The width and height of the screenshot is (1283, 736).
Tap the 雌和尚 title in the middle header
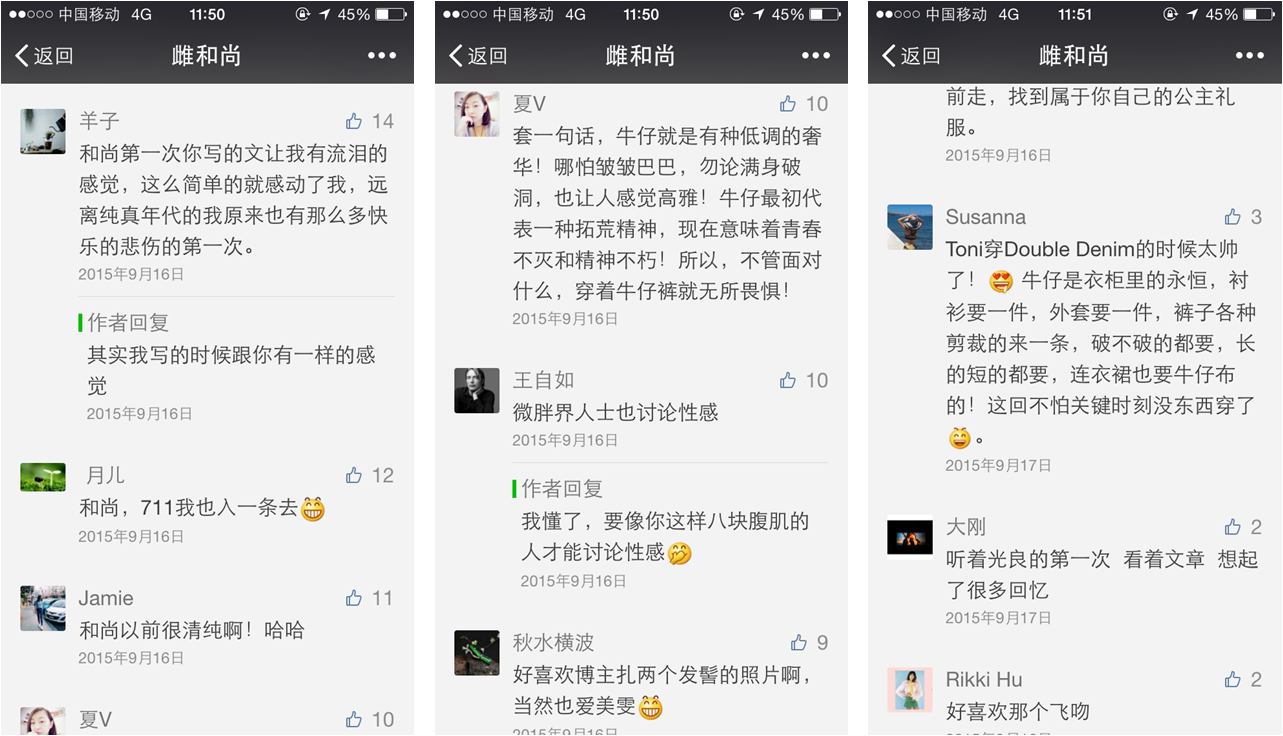pyautogui.click(x=641, y=56)
